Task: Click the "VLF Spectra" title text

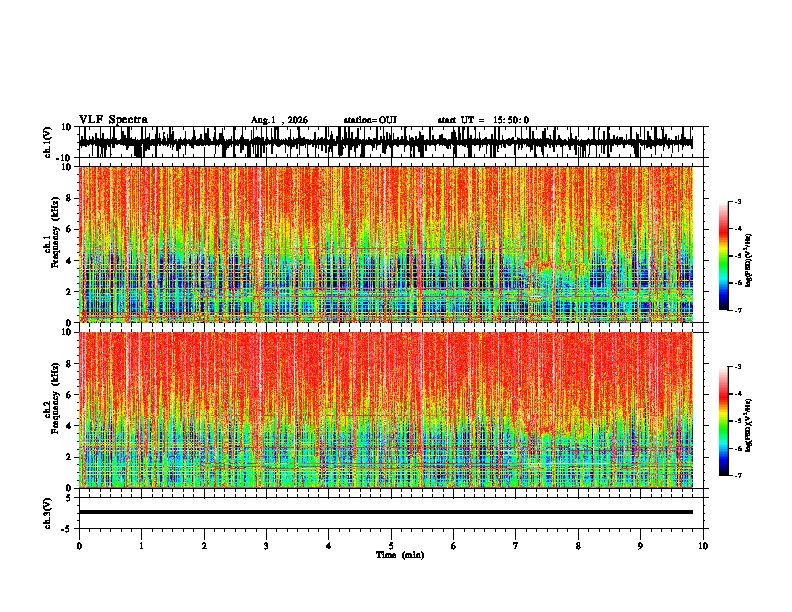Action: 113,120
